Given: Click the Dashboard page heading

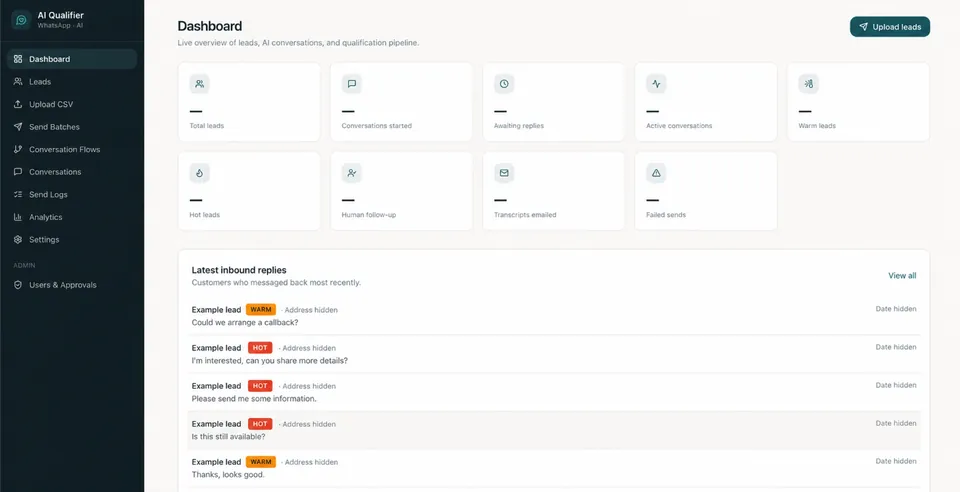Looking at the screenshot, I should tap(209, 26).
